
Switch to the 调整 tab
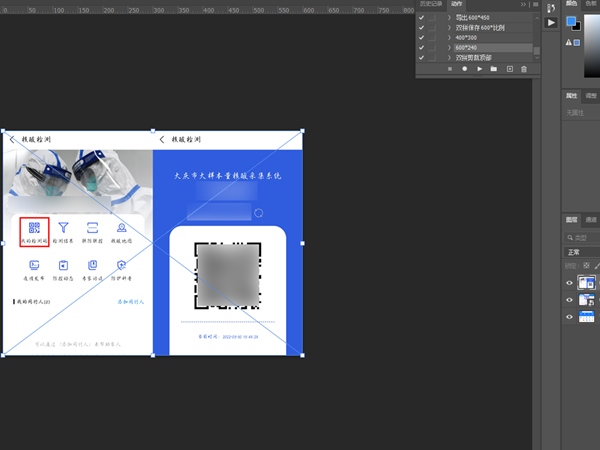pos(591,96)
